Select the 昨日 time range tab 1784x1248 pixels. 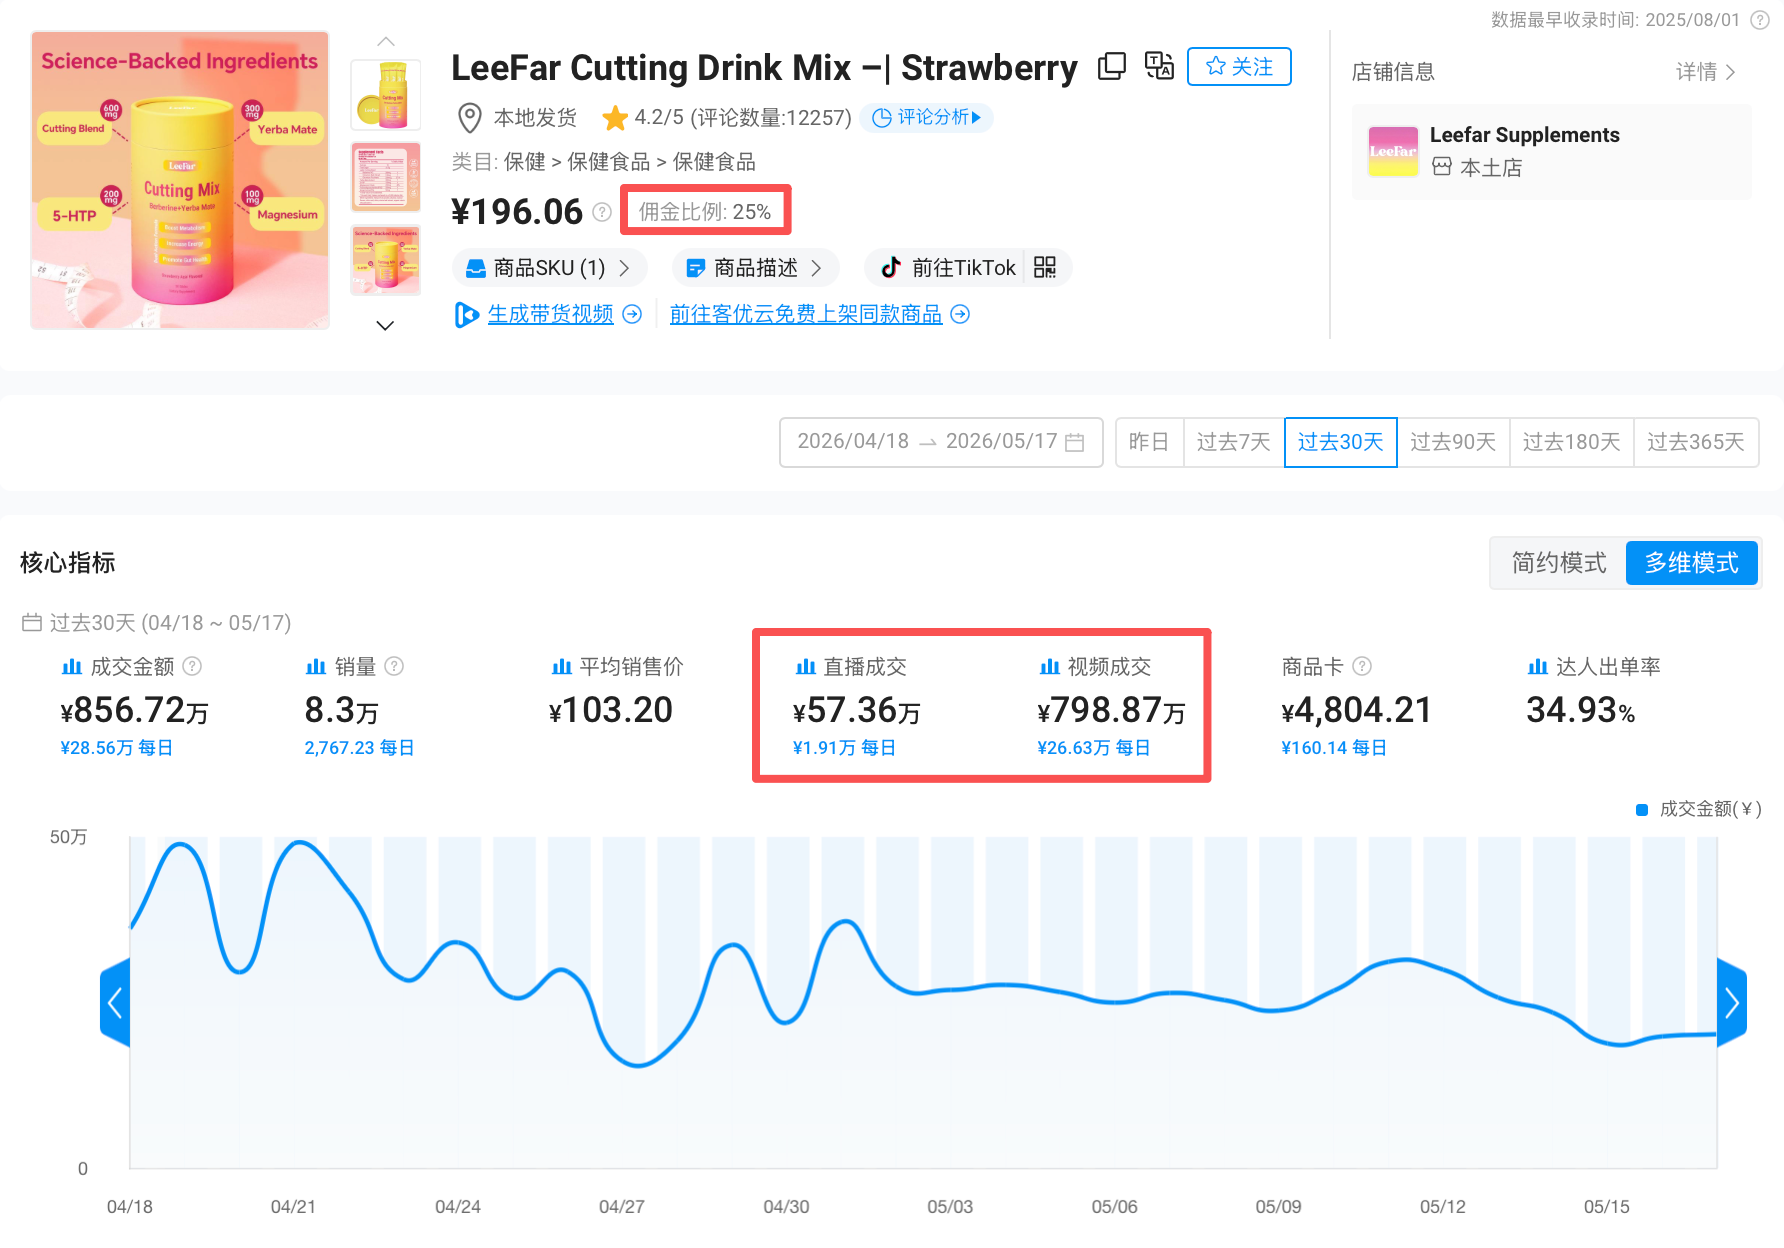click(x=1149, y=442)
